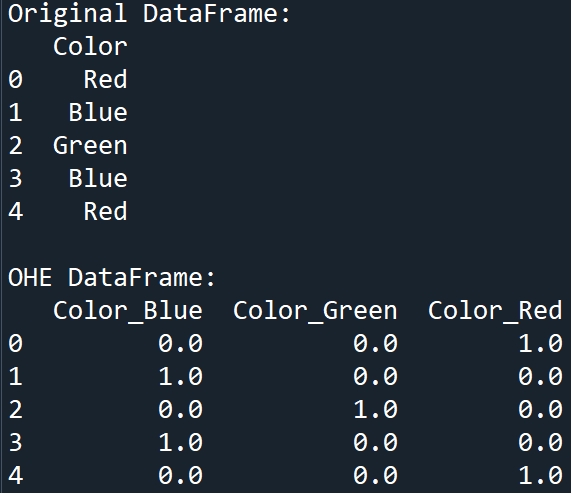Select the 'Green' value in row 2
The height and width of the screenshot is (494, 572).
pos(90,146)
